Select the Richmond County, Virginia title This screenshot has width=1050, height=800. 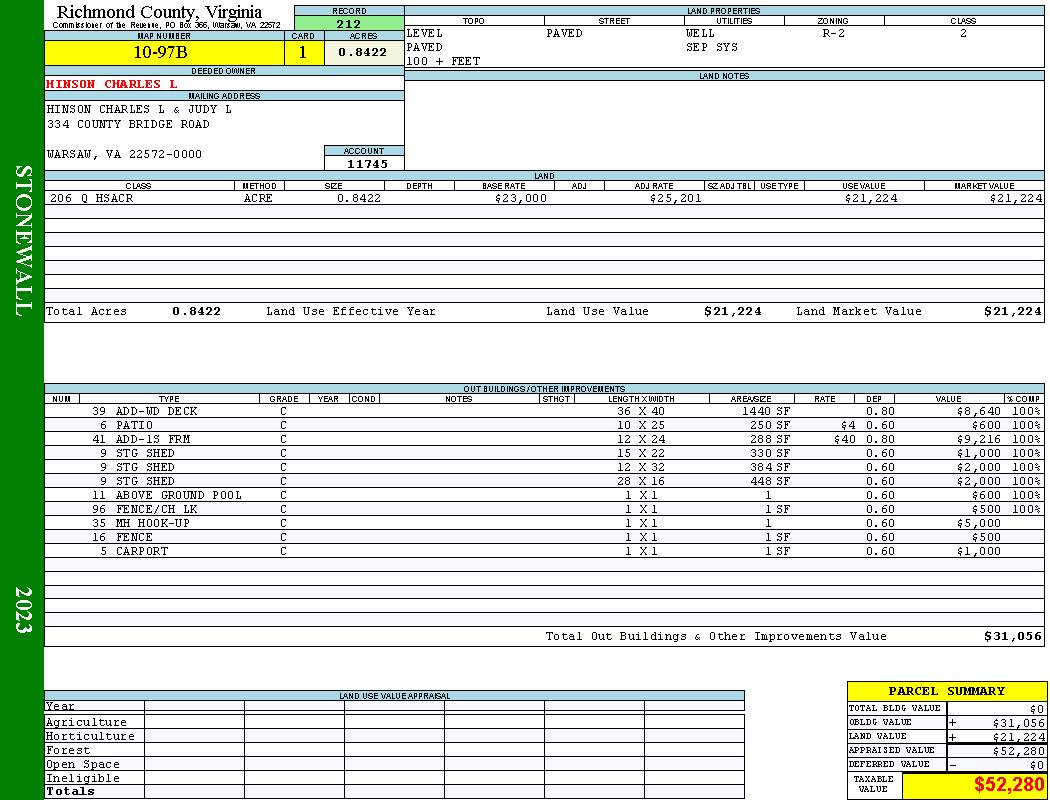[x=159, y=12]
